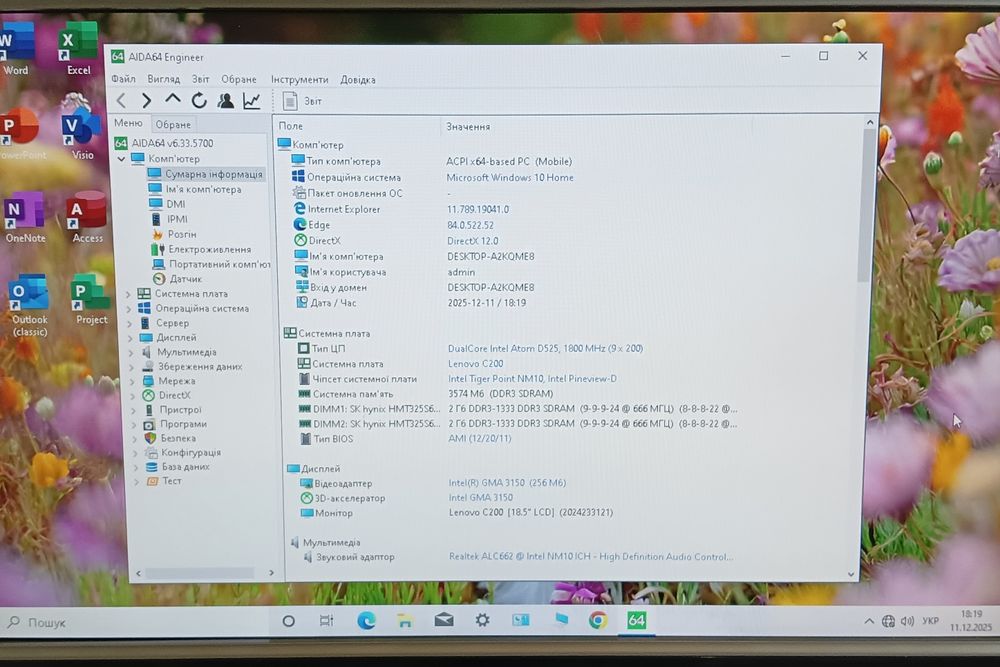This screenshot has height=667, width=1000.
Task: Expand the Мережа tree node
Action: (133, 381)
